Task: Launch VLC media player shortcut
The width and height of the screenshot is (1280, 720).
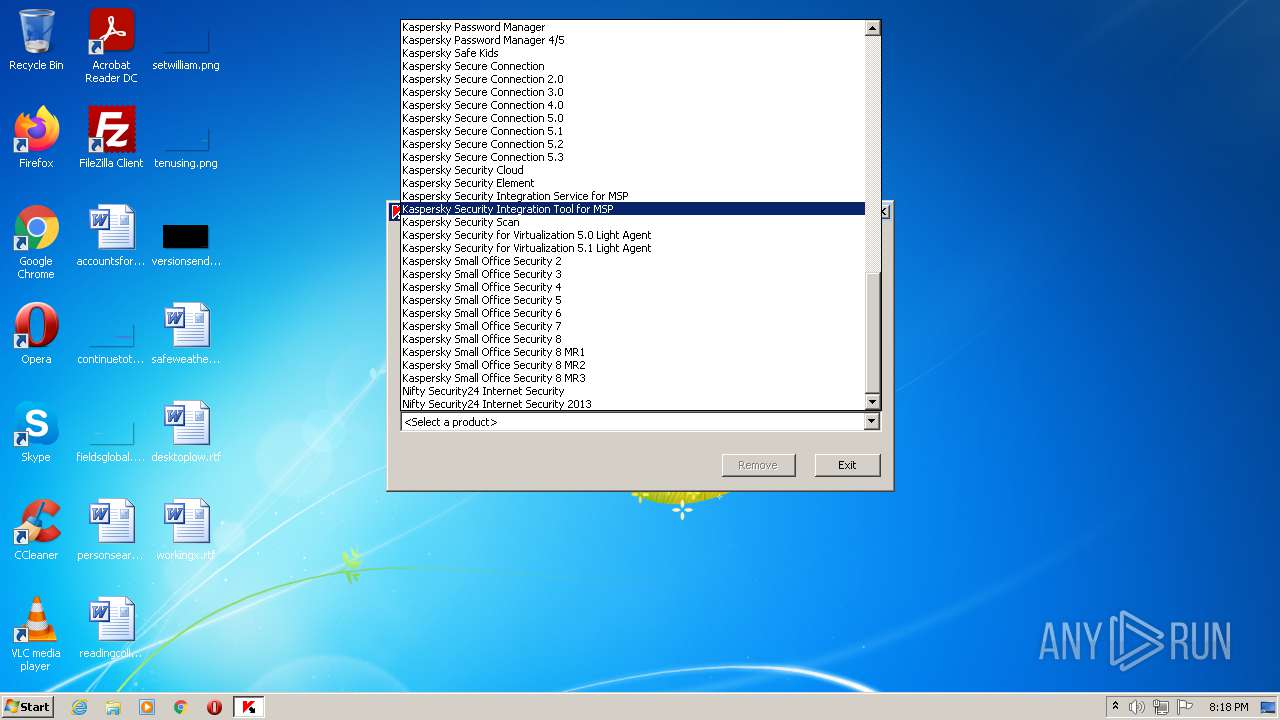Action: point(36,634)
